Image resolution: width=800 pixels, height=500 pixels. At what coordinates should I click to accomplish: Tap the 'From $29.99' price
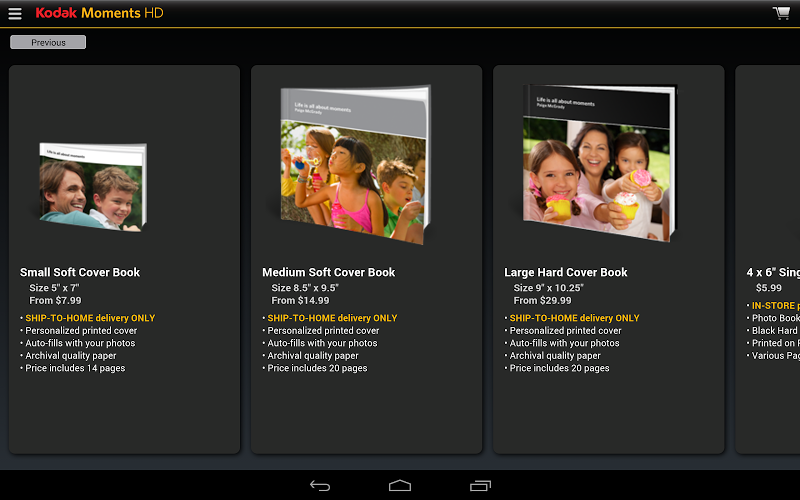(542, 301)
